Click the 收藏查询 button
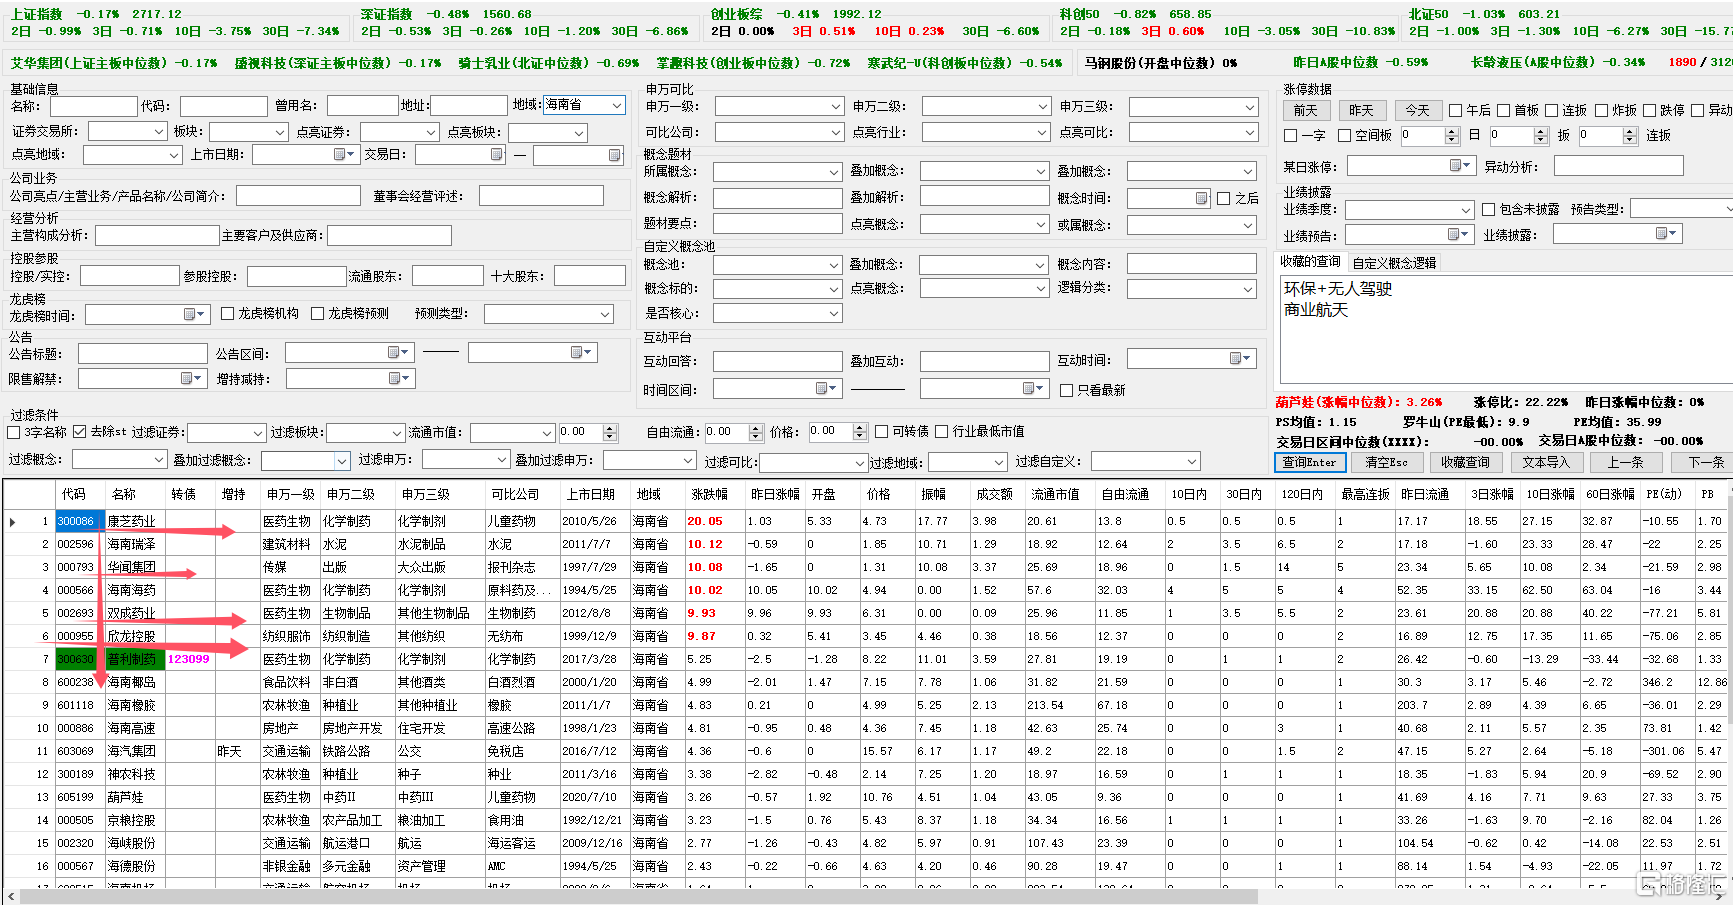The height and width of the screenshot is (905, 1733). coord(1464,462)
